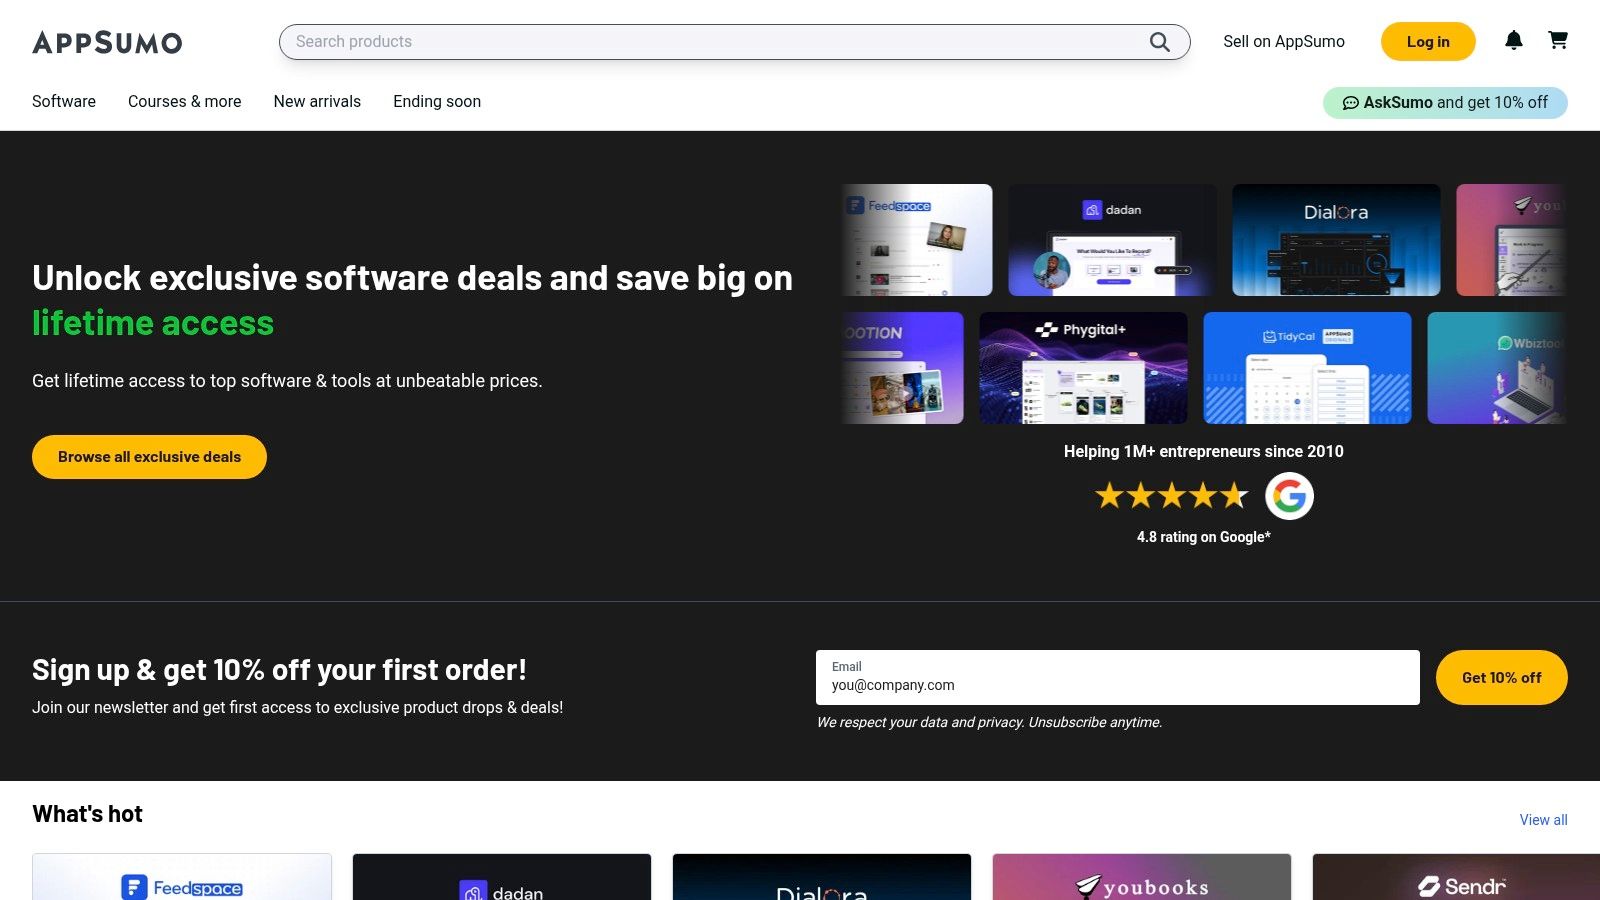Viewport: 1600px width, 900px height.
Task: Open the youbooks hero thumbnail
Action: (x=1511, y=240)
